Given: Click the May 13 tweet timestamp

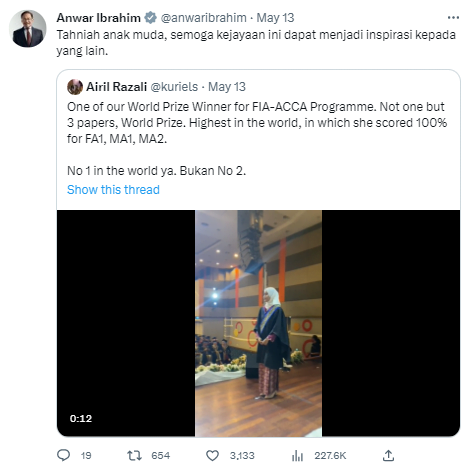Looking at the screenshot, I should click(x=275, y=18).
